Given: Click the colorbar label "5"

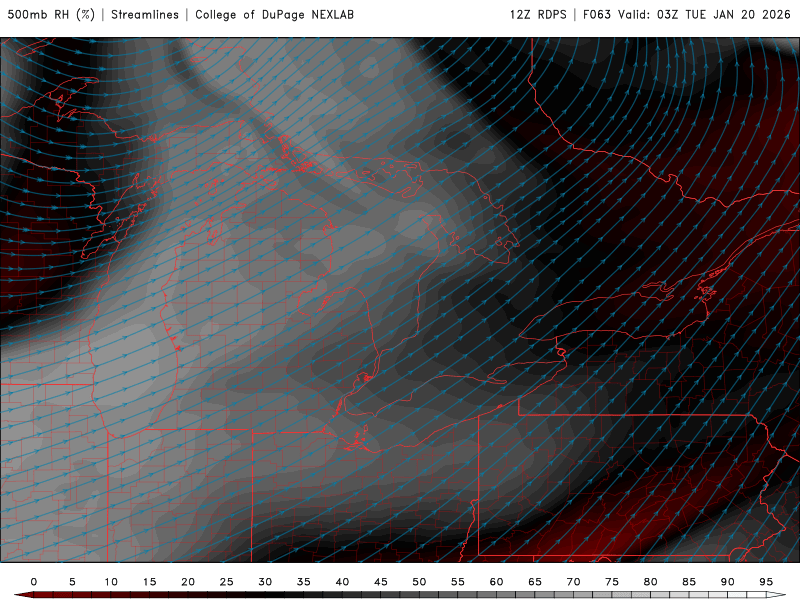Looking at the screenshot, I should (72, 582).
